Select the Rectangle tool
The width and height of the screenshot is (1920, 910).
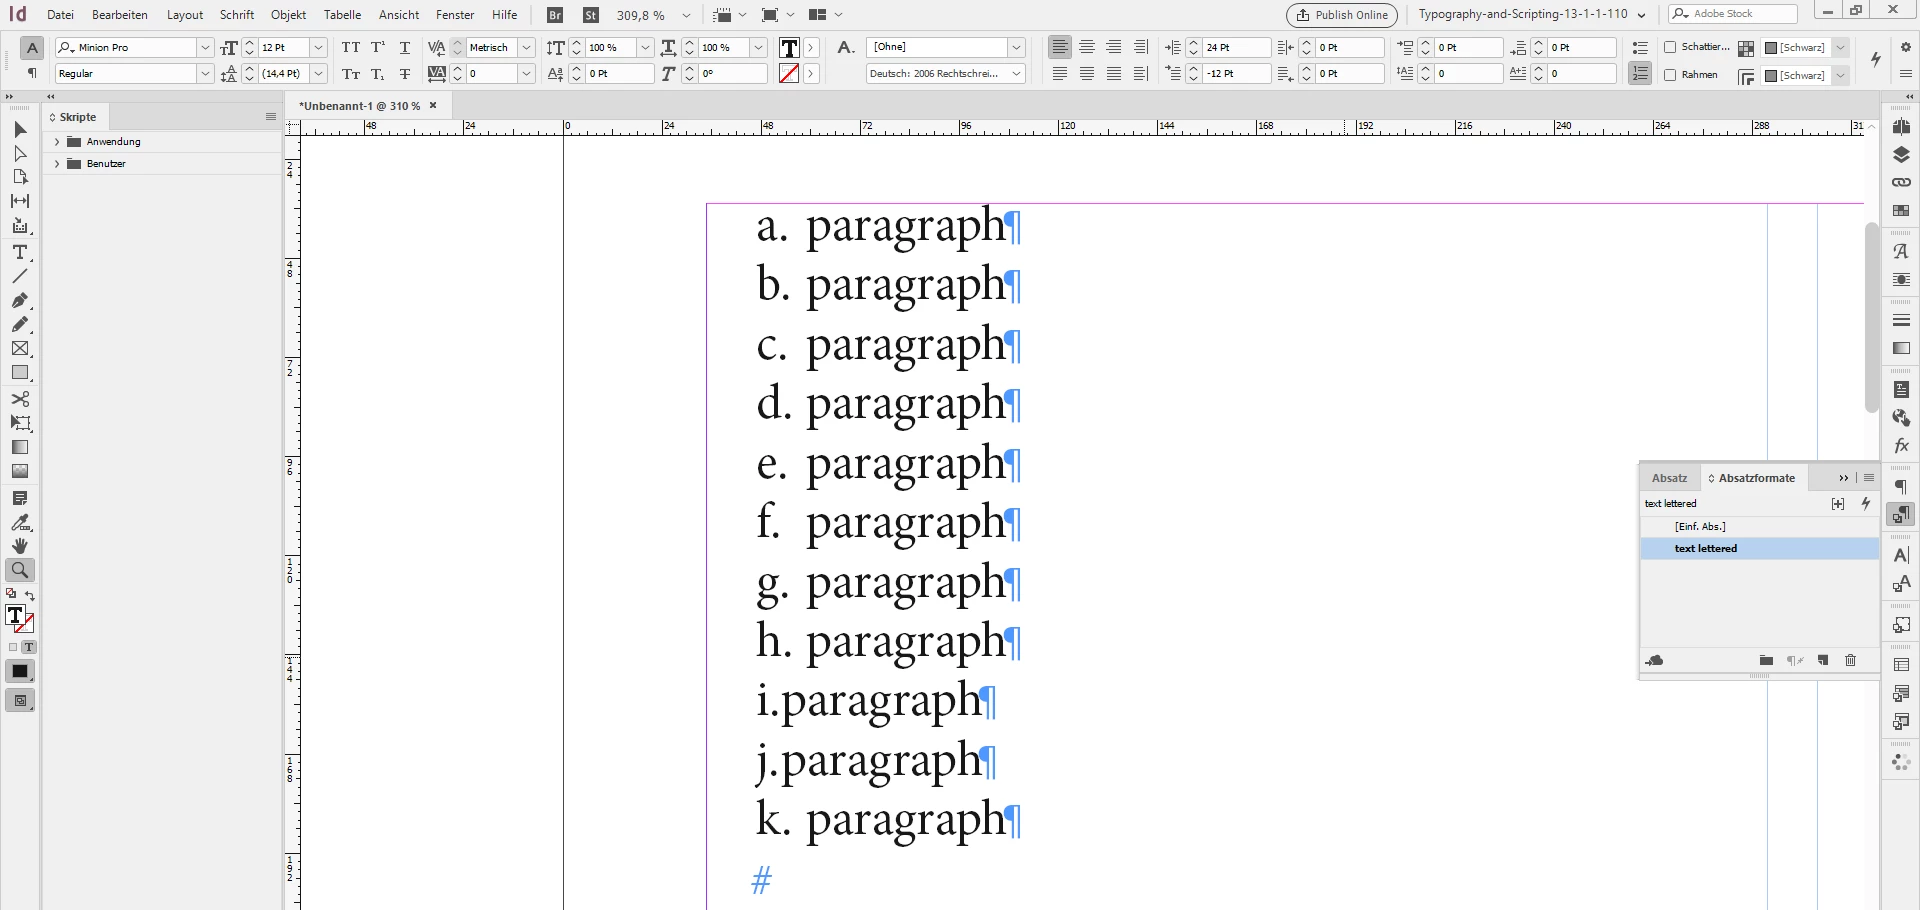click(20, 373)
